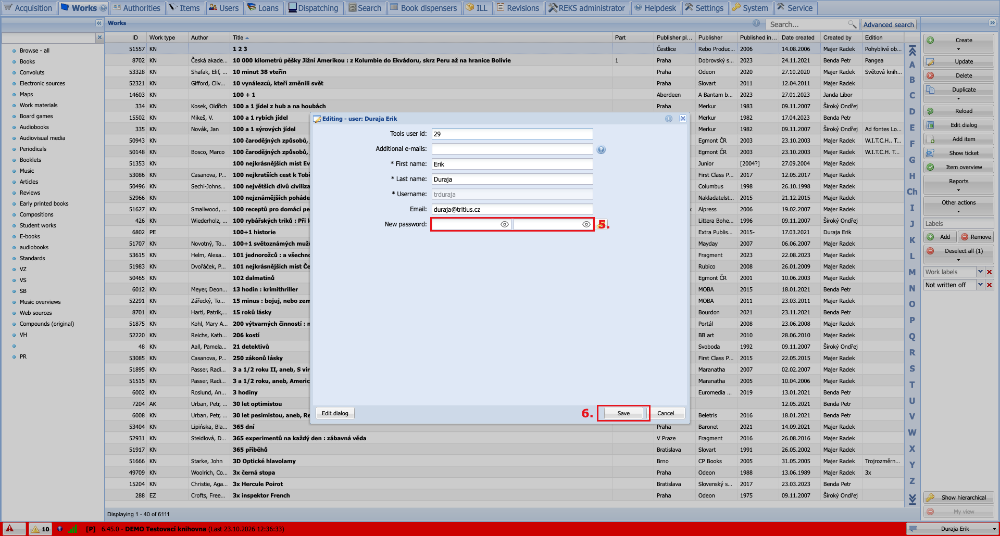Click green signal bars icon in status bar
Image resolution: width=1000 pixels, height=536 pixels.
point(72,528)
